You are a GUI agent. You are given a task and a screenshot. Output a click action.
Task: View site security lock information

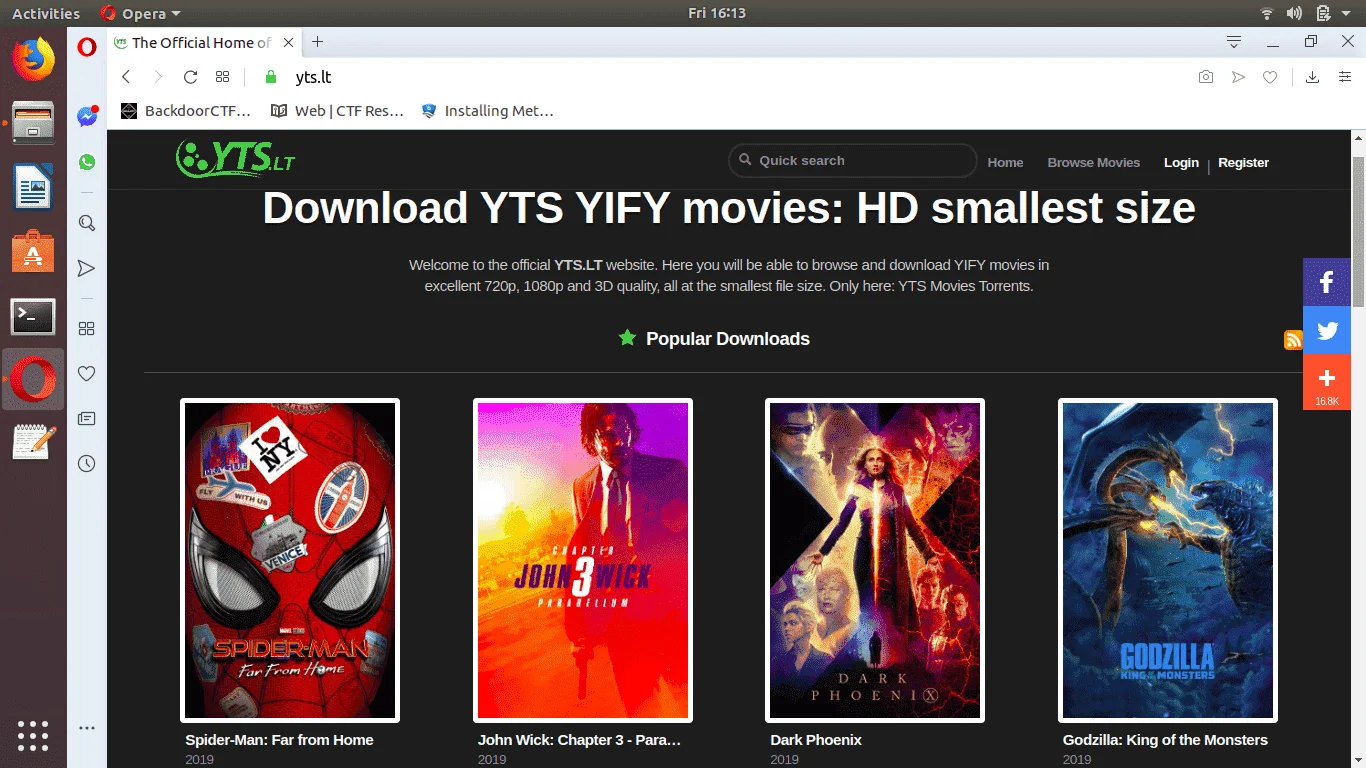269,77
